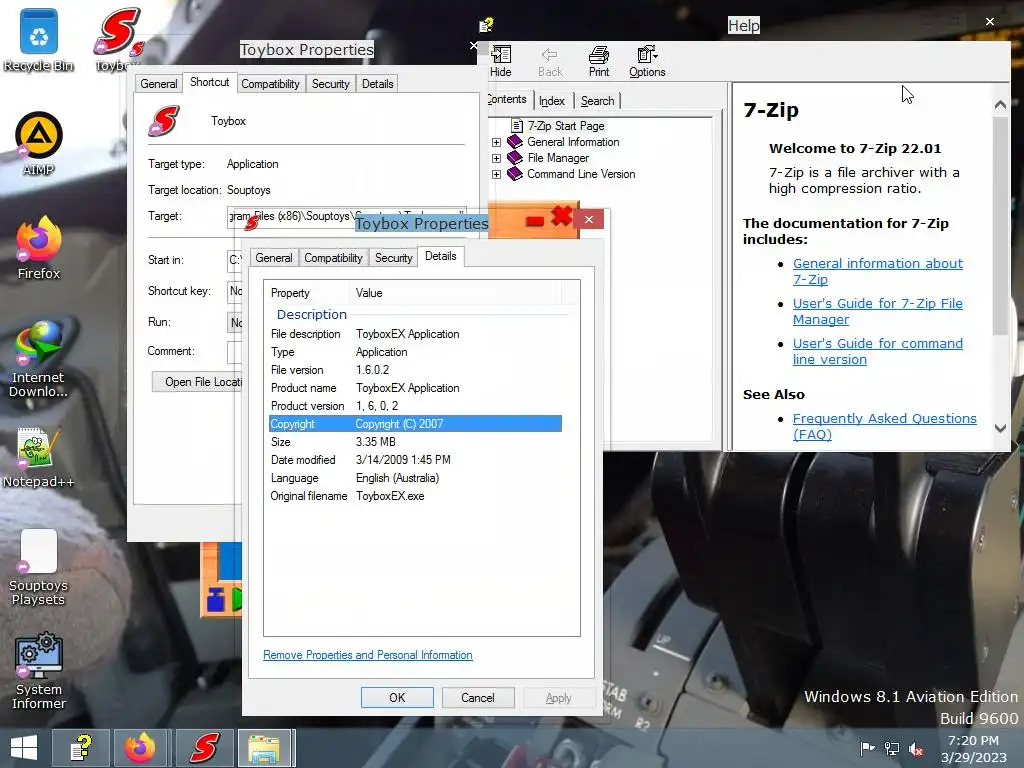This screenshot has height=768, width=1024.
Task: Open Compatibility tab in front Toybox Properties
Action: pos(333,258)
